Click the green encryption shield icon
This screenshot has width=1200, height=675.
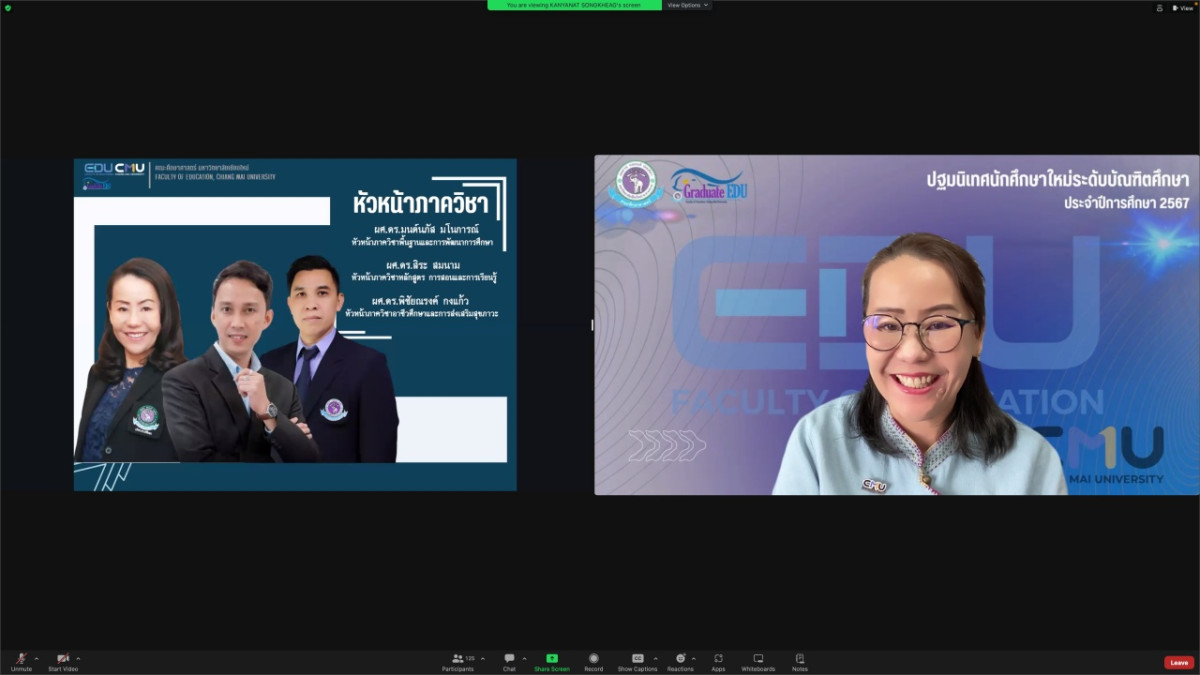(x=8, y=8)
